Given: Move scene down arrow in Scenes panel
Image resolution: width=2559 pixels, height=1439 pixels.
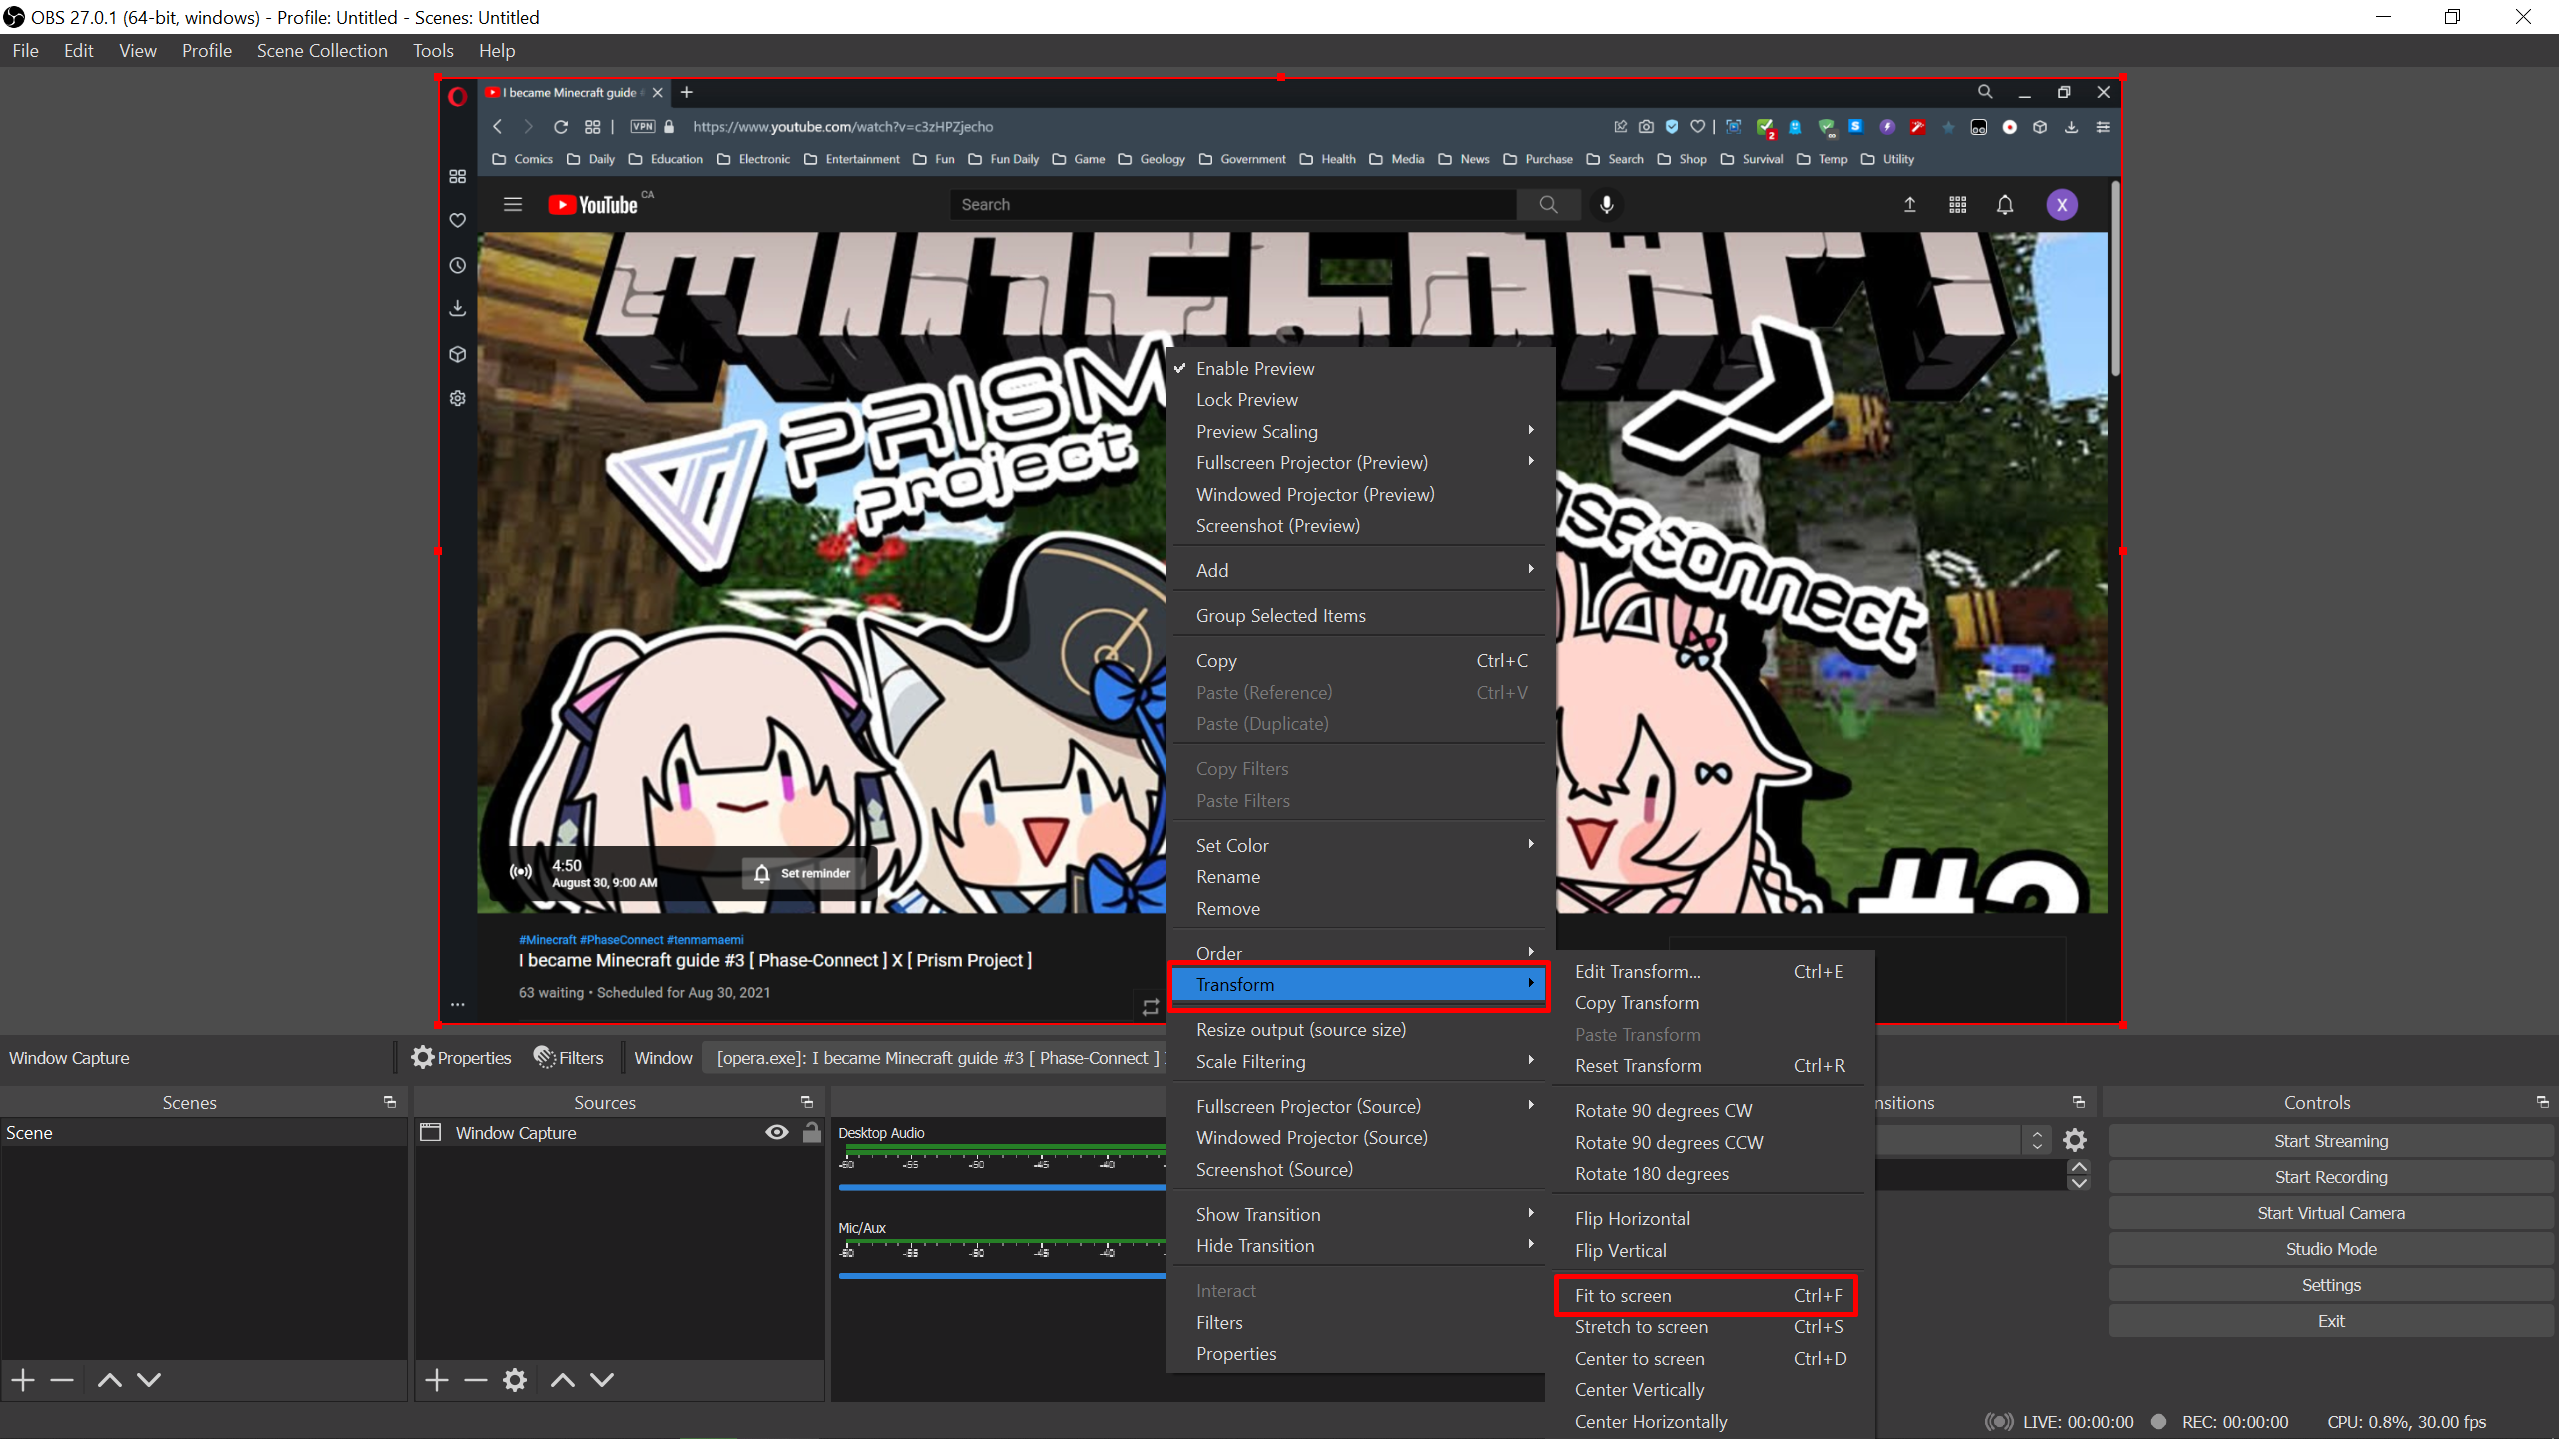Looking at the screenshot, I should point(149,1381).
